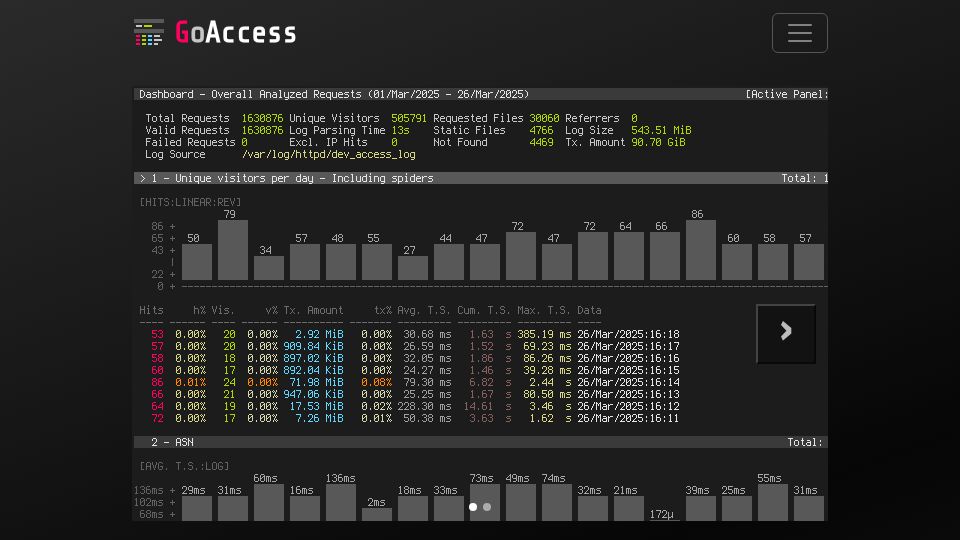Click the row dated 26/Mar/2025:16:11
The width and height of the screenshot is (960, 540).
point(415,418)
